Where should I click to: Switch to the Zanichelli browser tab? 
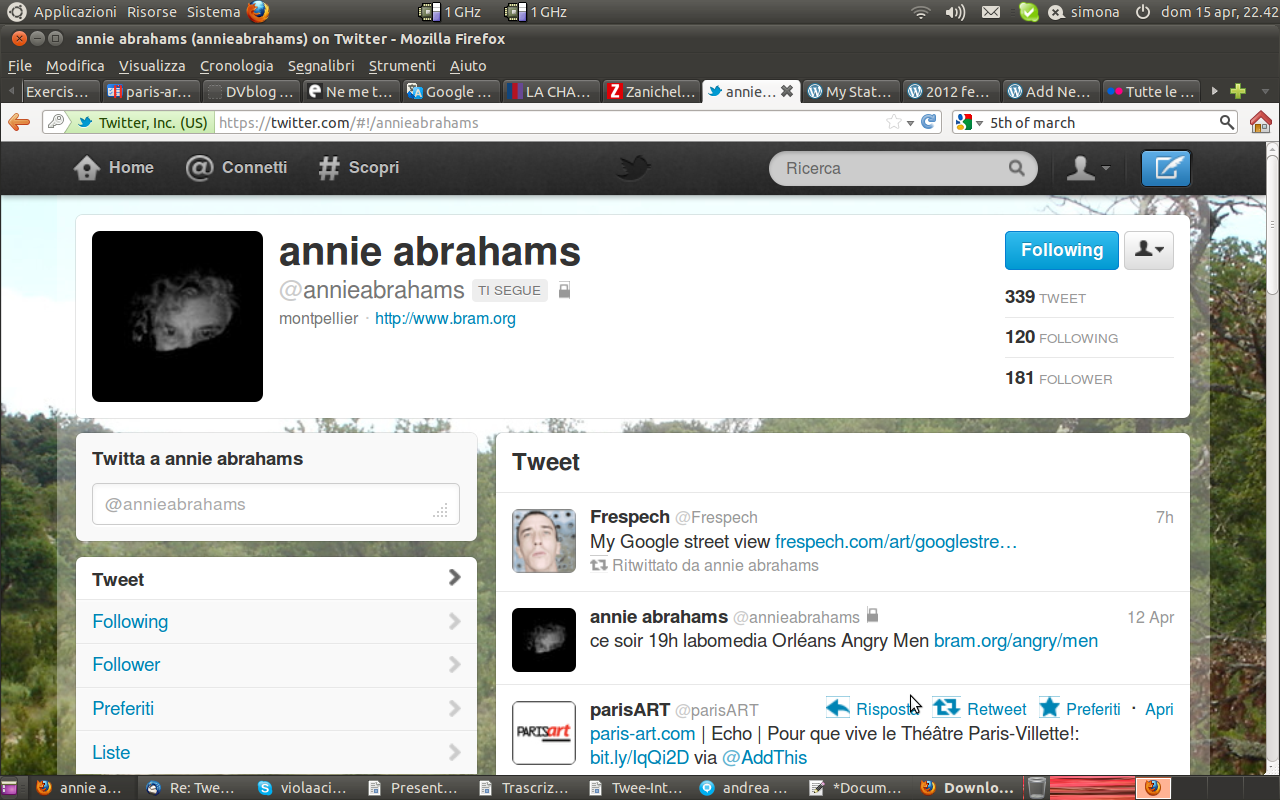(651, 91)
